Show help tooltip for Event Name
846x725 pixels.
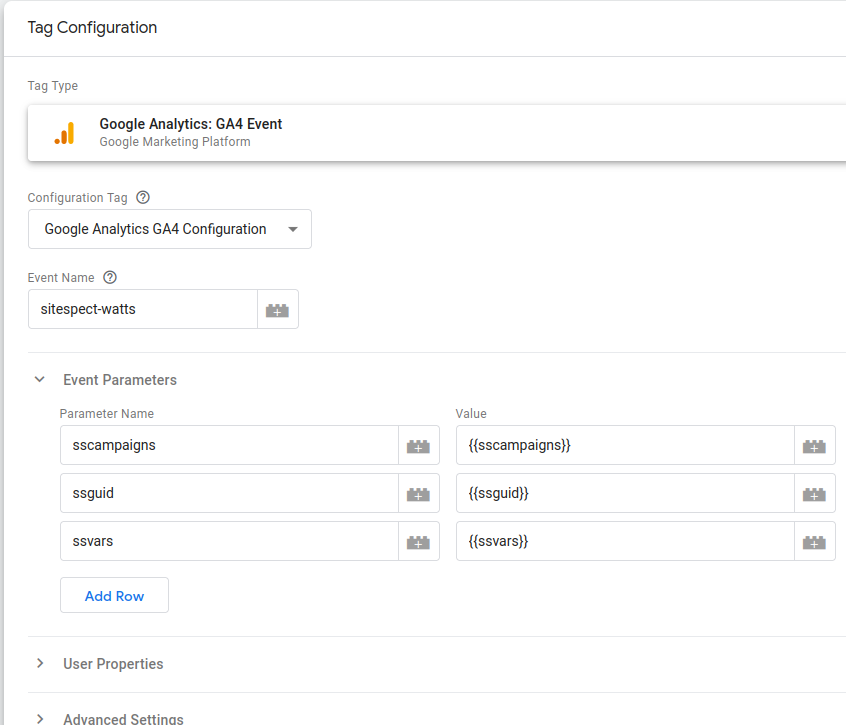(x=110, y=277)
